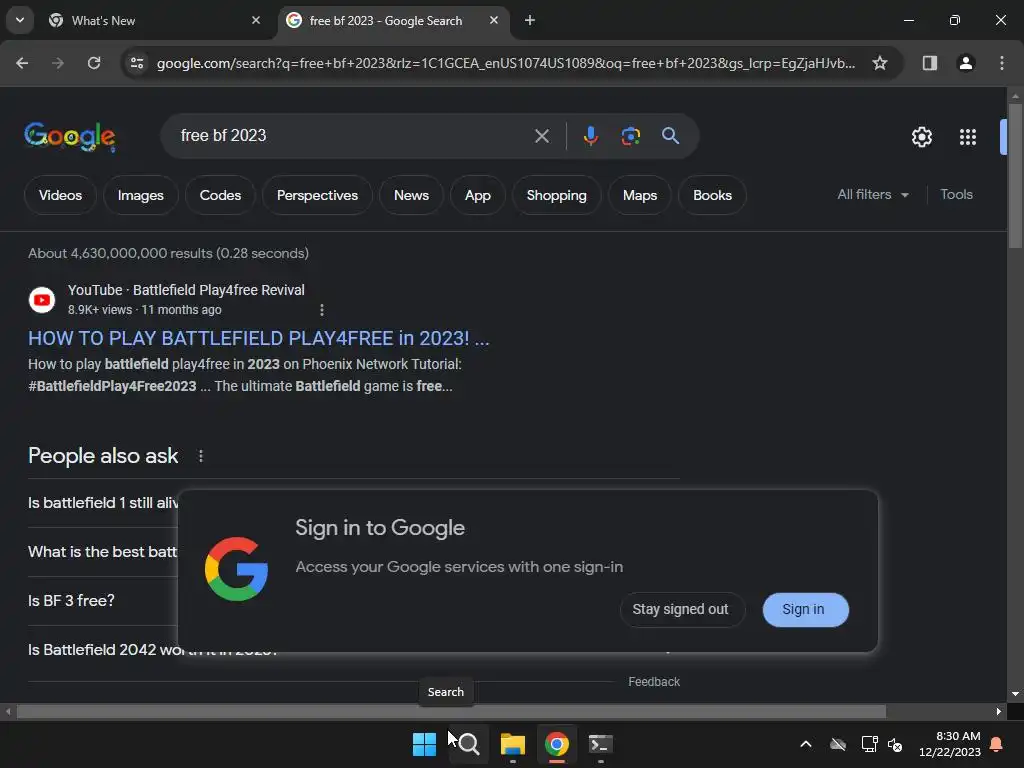
Task: Open the taskbar clock showing 8:30 AM
Action: pos(950,744)
